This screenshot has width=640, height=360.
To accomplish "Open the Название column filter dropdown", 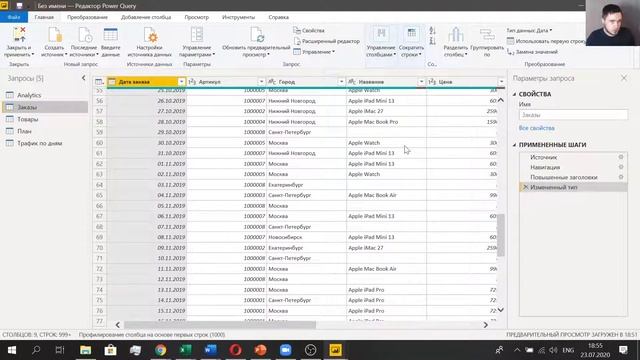I will point(421,82).
